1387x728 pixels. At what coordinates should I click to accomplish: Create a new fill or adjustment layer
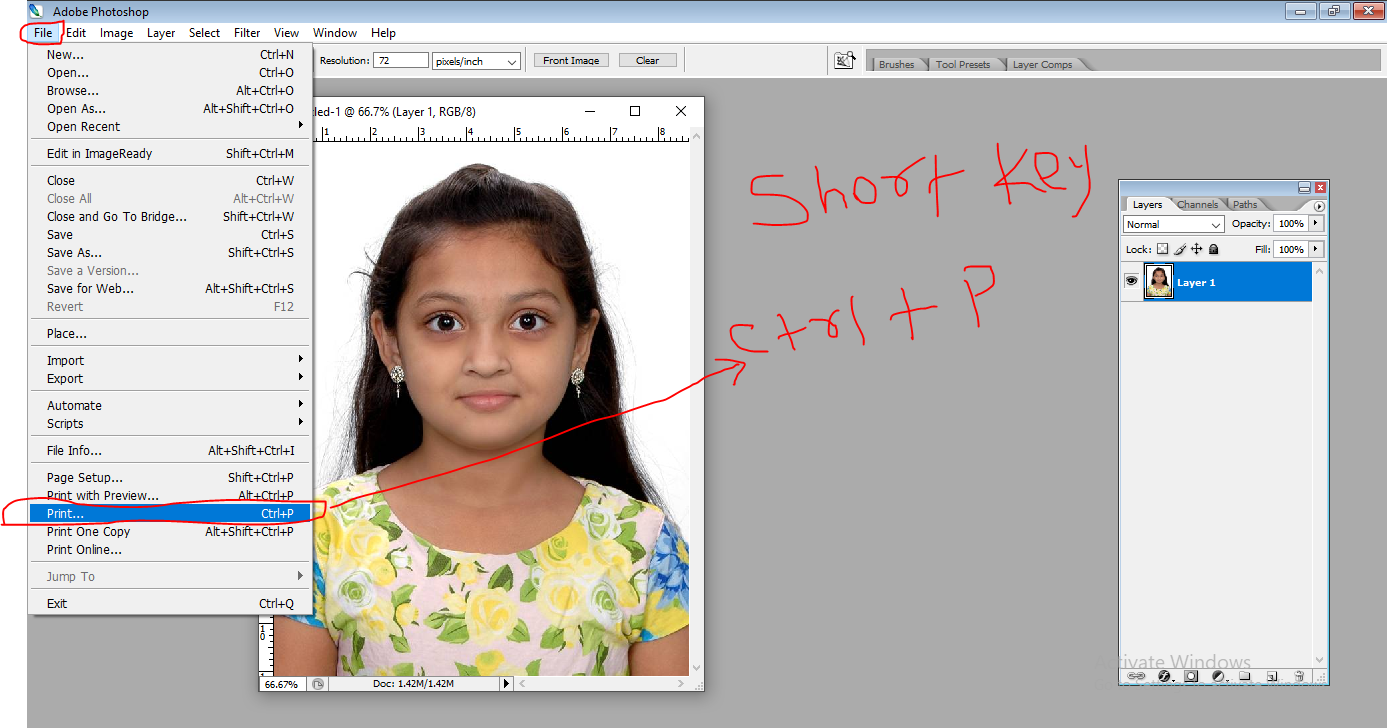1218,676
